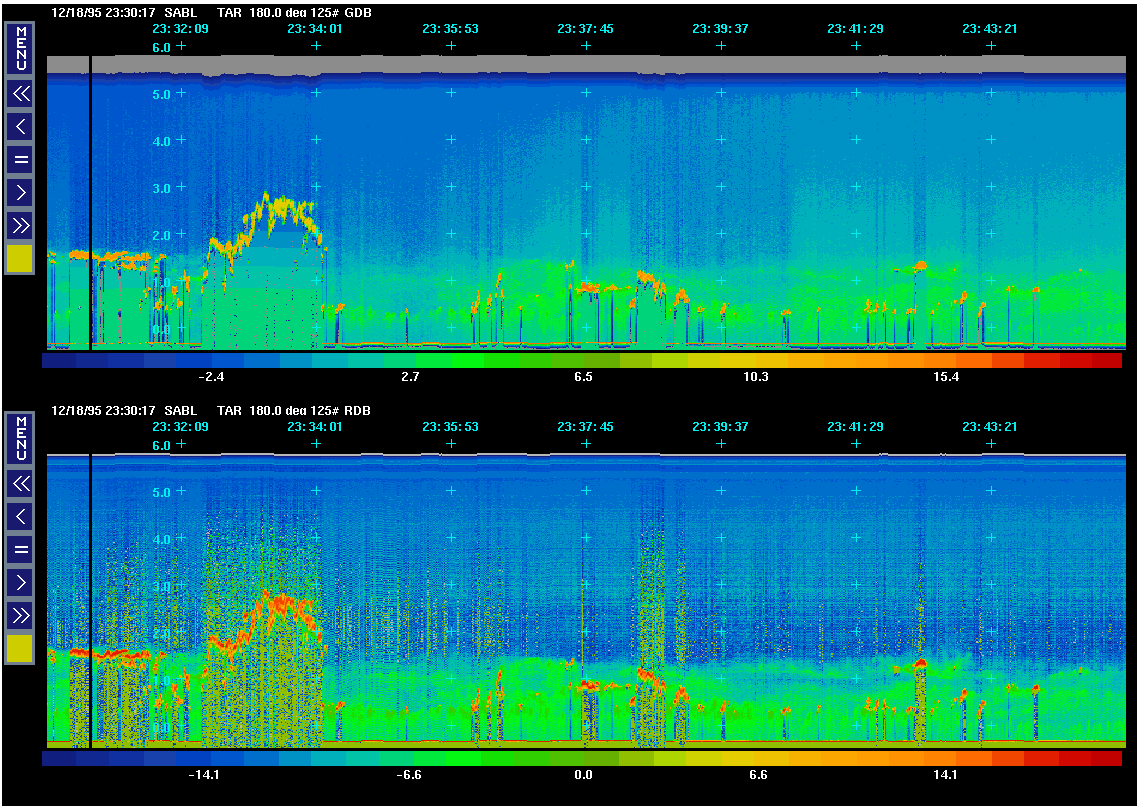1141x810 pixels.
Task: Click red end of GDB color scale
Action: (x=1105, y=361)
